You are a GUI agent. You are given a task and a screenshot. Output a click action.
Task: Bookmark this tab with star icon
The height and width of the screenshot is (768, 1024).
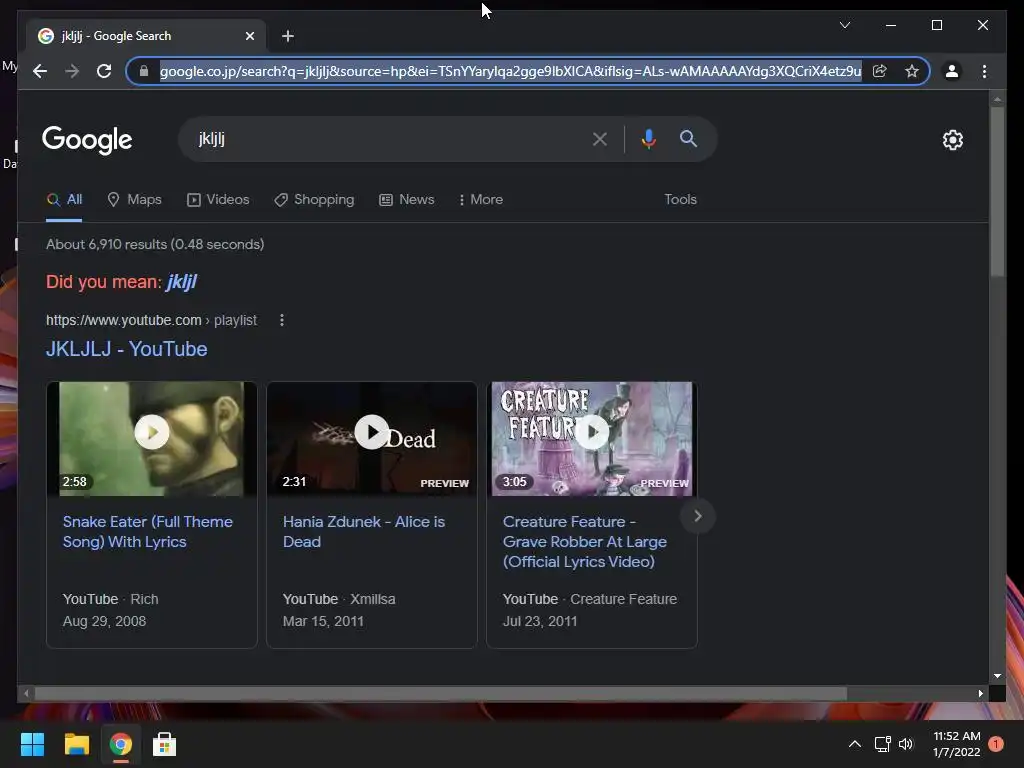(x=912, y=71)
